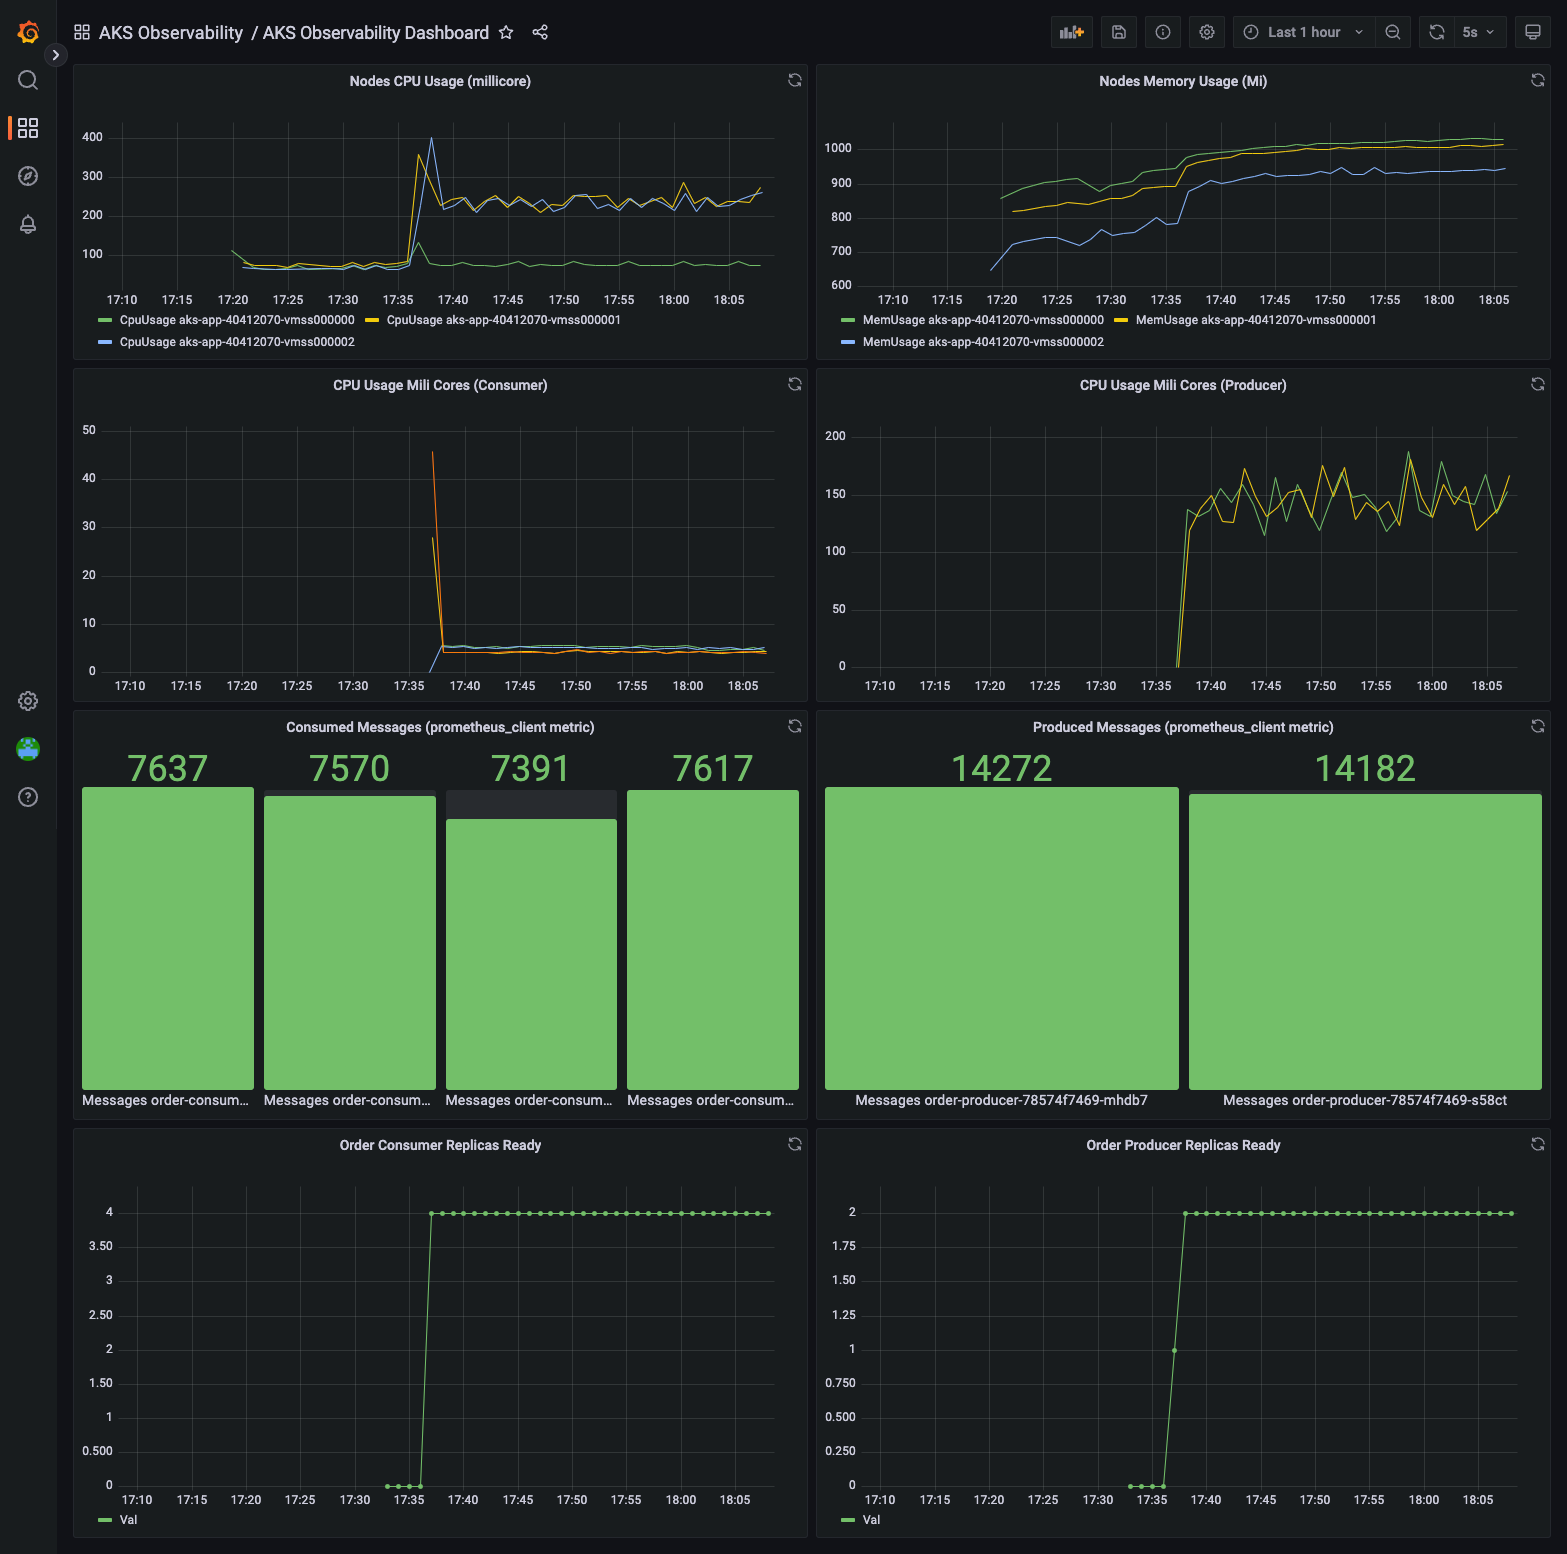
Task: Click yellow color swatch for MemUsage vmss000001
Action: click(x=1121, y=320)
